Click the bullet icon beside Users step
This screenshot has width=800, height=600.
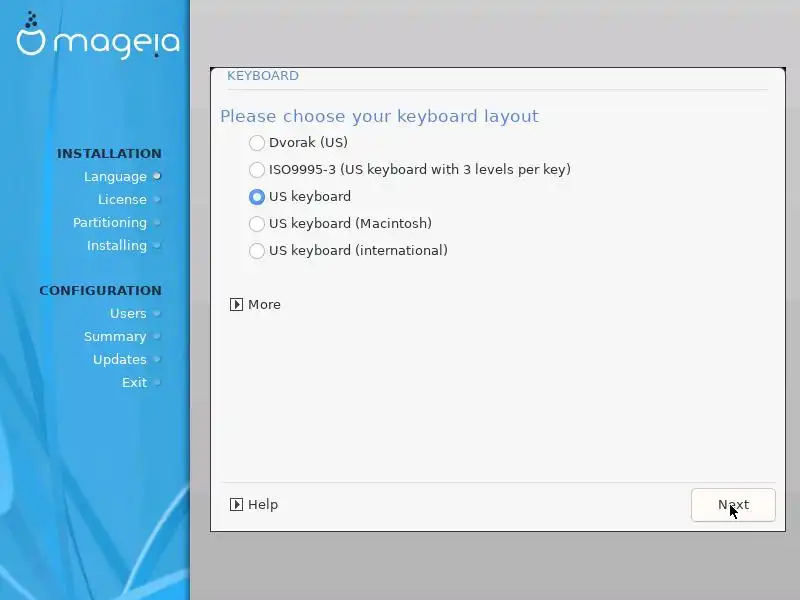pyautogui.click(x=157, y=313)
